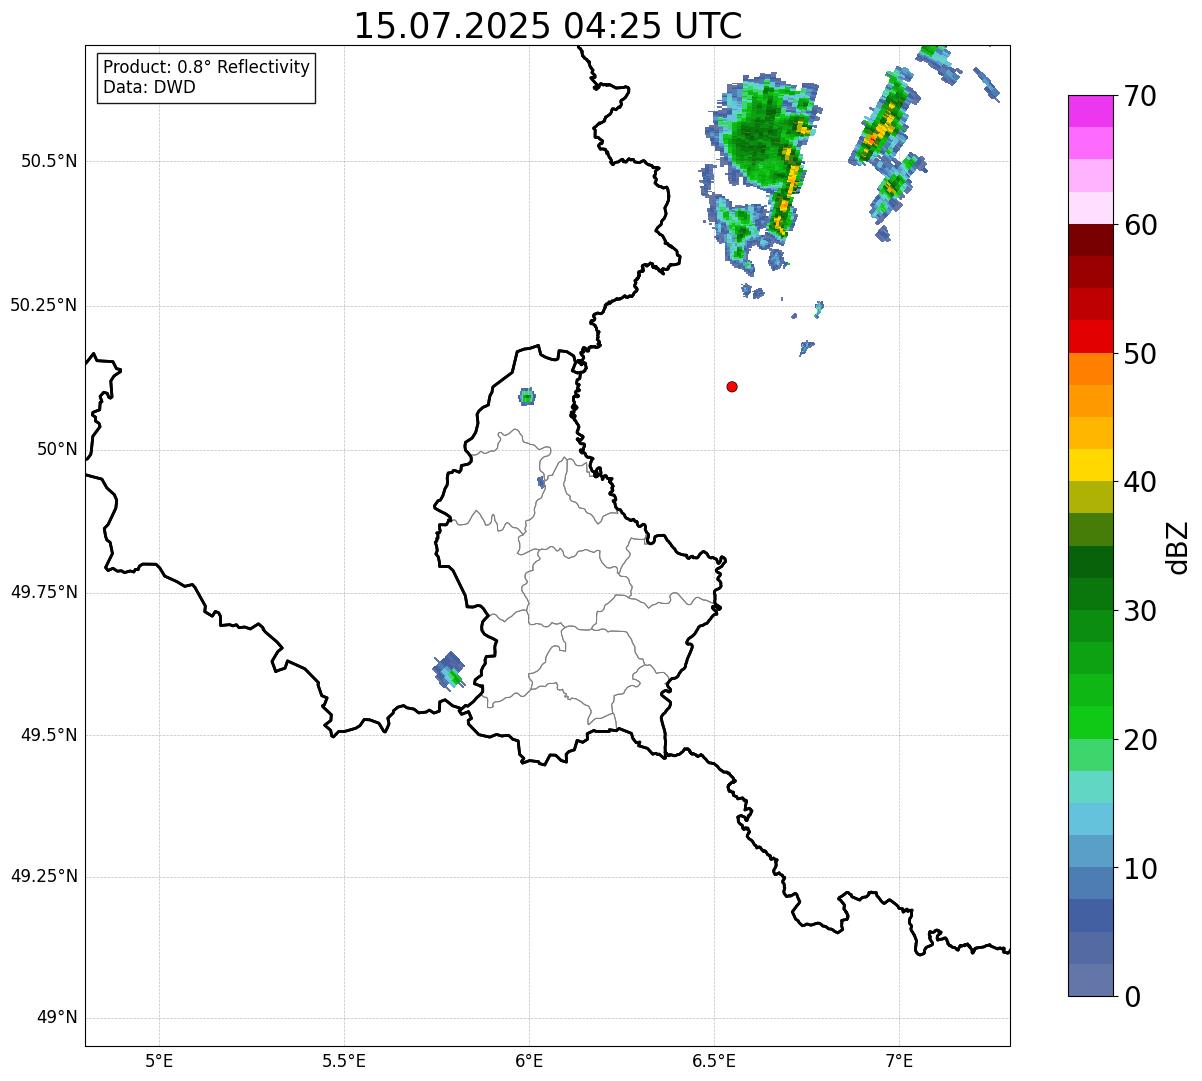
Task: Click the 49.25°N latitude label
Action: pos(43,877)
